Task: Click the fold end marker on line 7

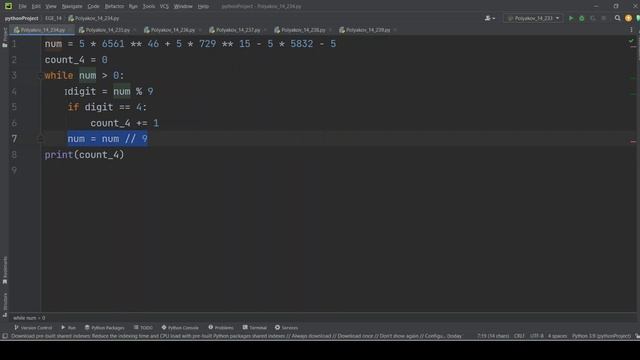Action: pyautogui.click(x=40, y=139)
